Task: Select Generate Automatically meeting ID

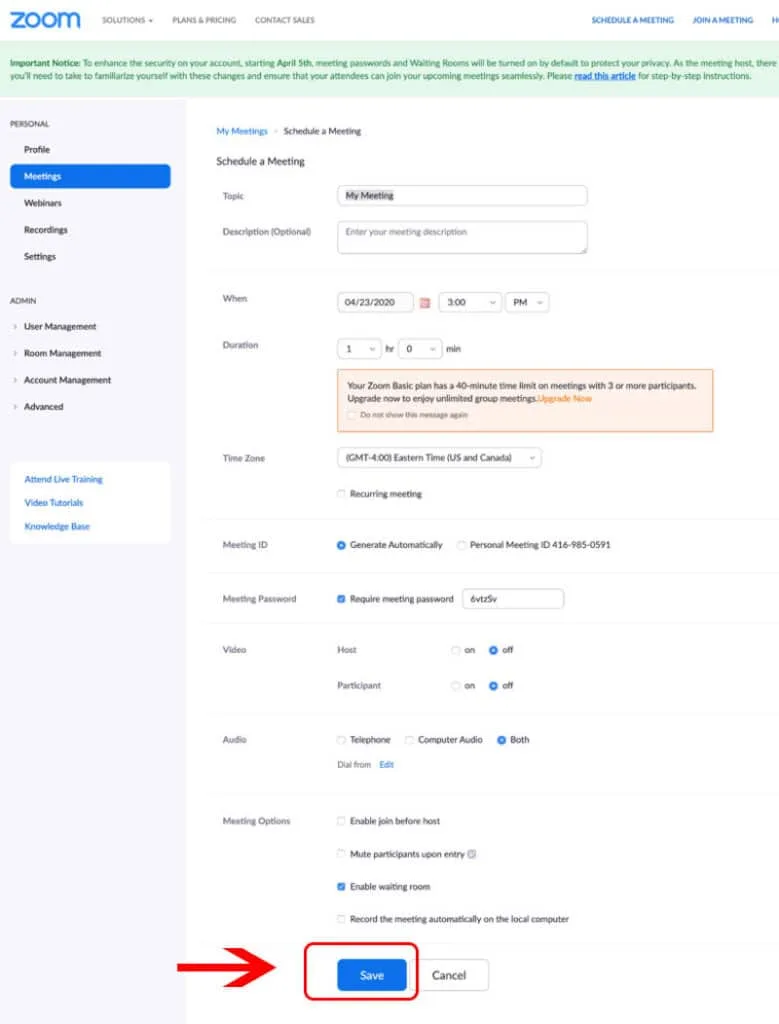Action: (x=341, y=545)
